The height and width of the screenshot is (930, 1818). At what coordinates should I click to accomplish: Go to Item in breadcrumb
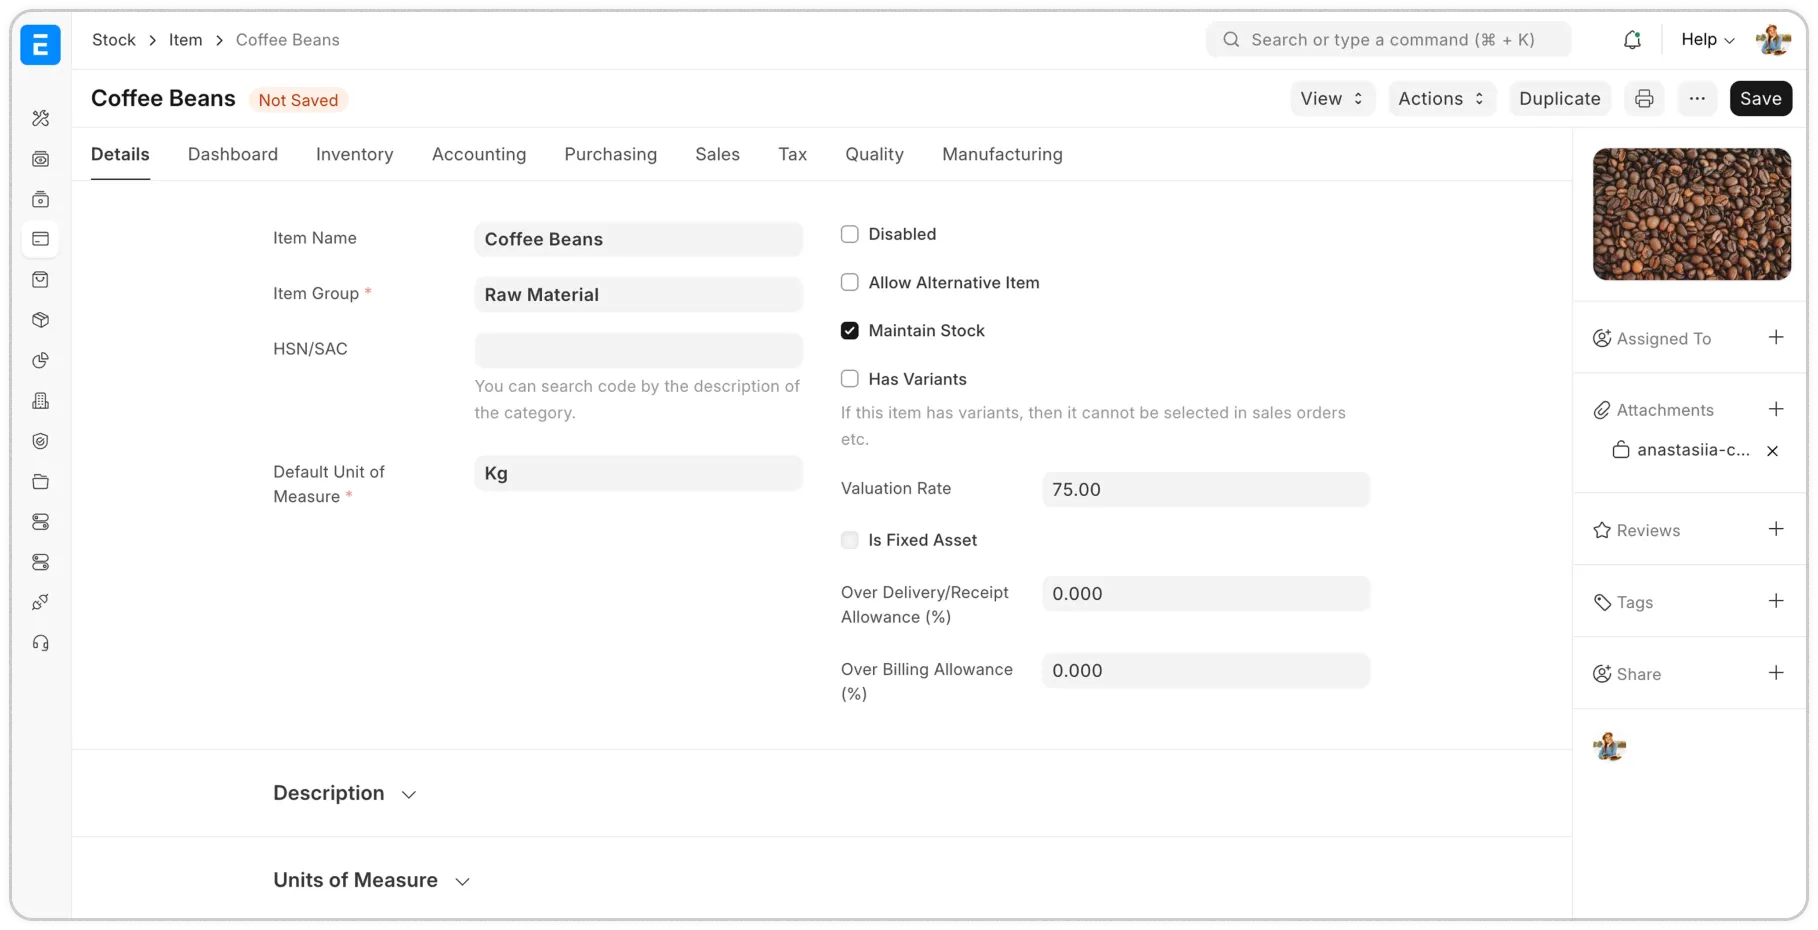[186, 40]
